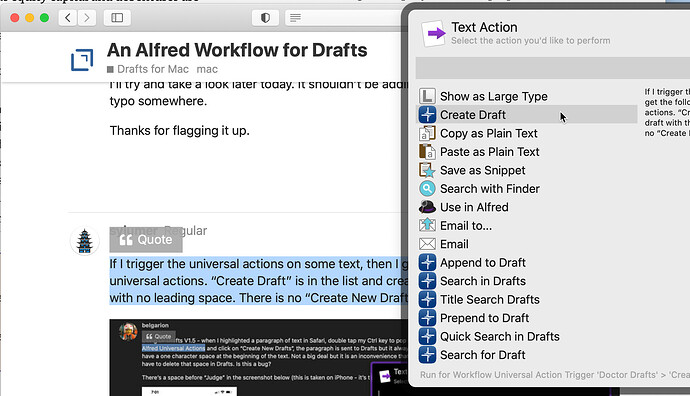The height and width of the screenshot is (396, 690).
Task: Click the small Quote button in embedded screenshot
Action: (x=158, y=337)
